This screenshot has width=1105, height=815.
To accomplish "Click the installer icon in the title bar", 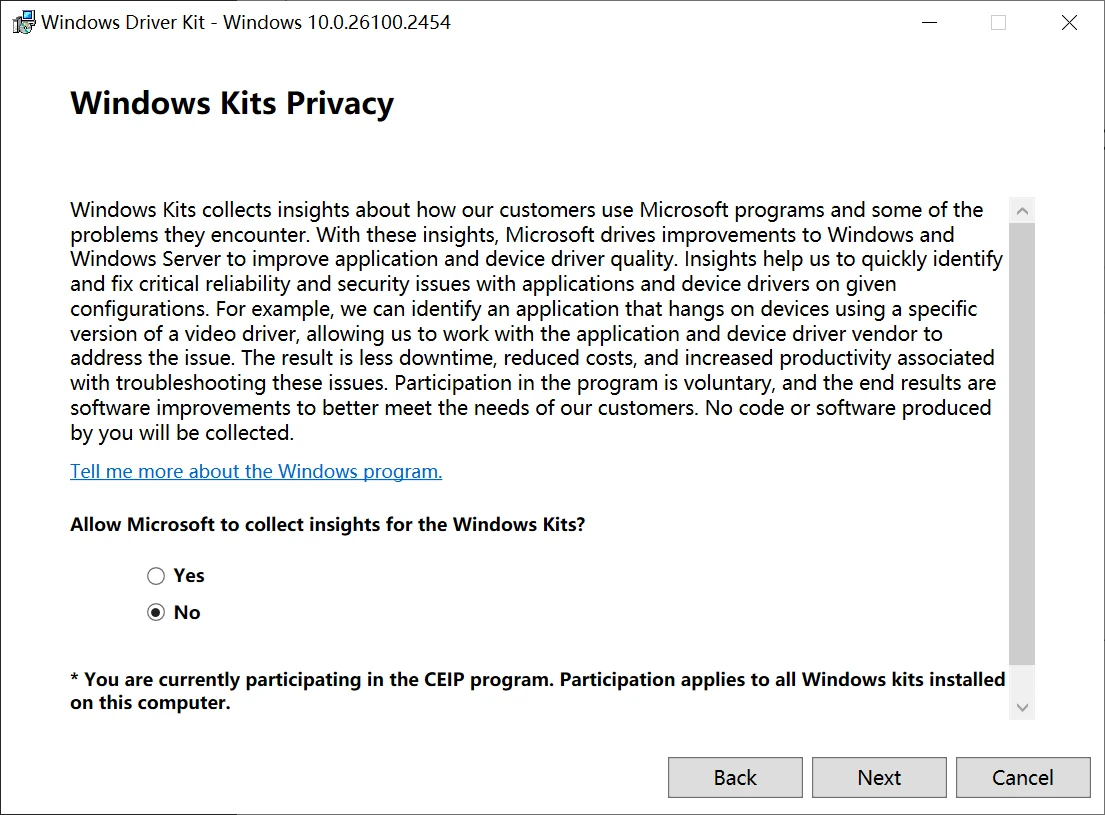I will point(22,22).
